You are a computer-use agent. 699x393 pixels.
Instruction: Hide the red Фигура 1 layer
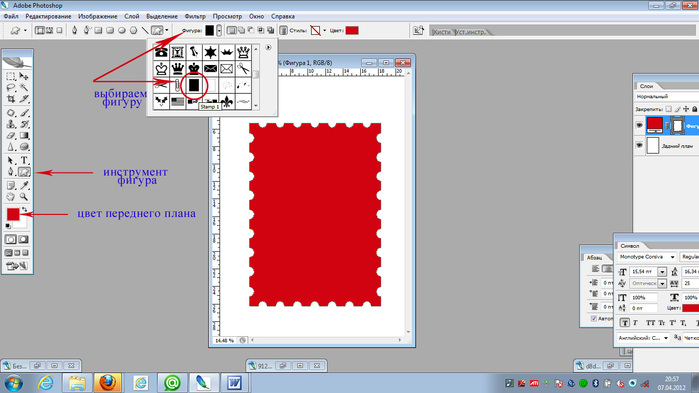(x=639, y=126)
